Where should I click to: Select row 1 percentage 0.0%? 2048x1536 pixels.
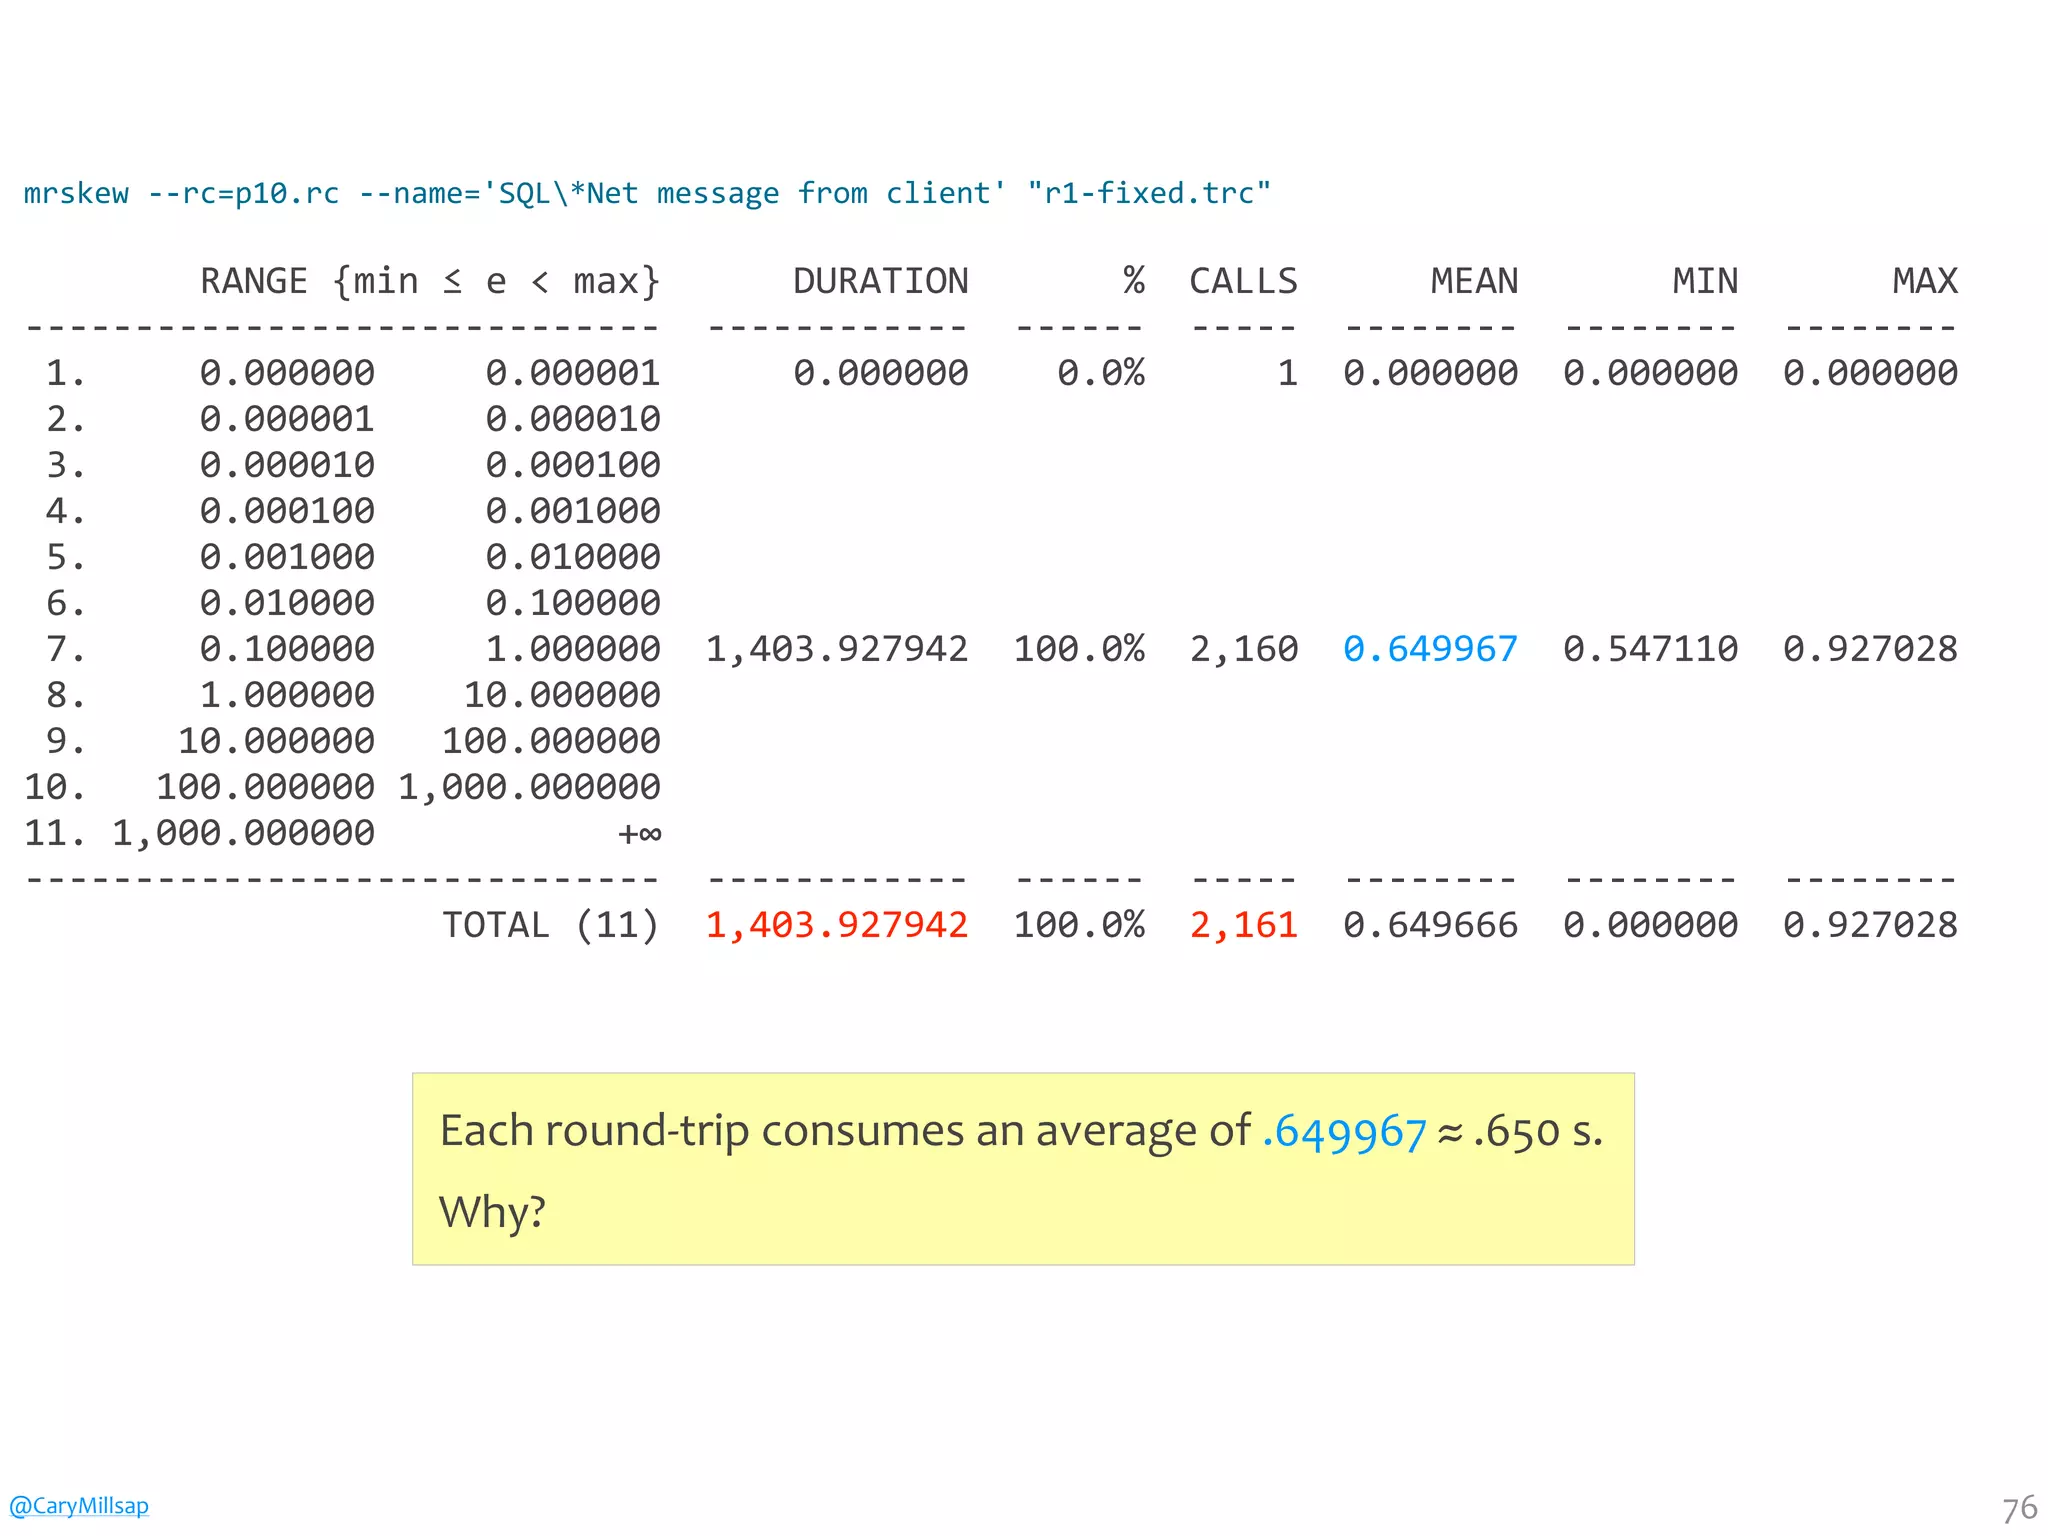pos(1100,373)
